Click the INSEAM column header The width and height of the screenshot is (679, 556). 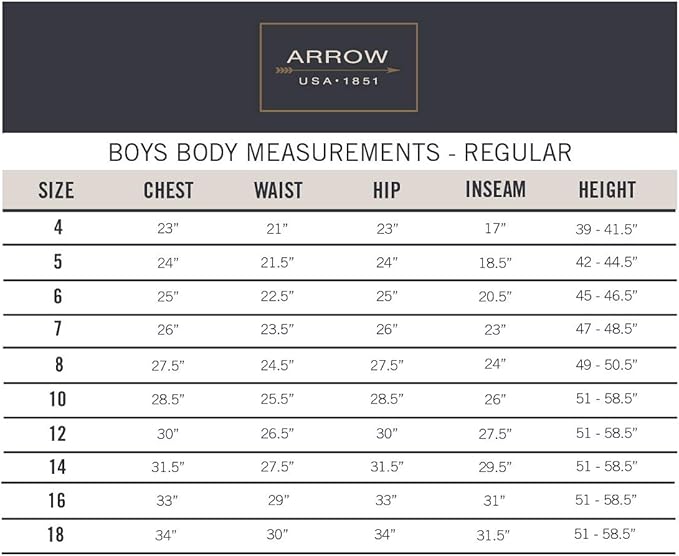click(496, 190)
